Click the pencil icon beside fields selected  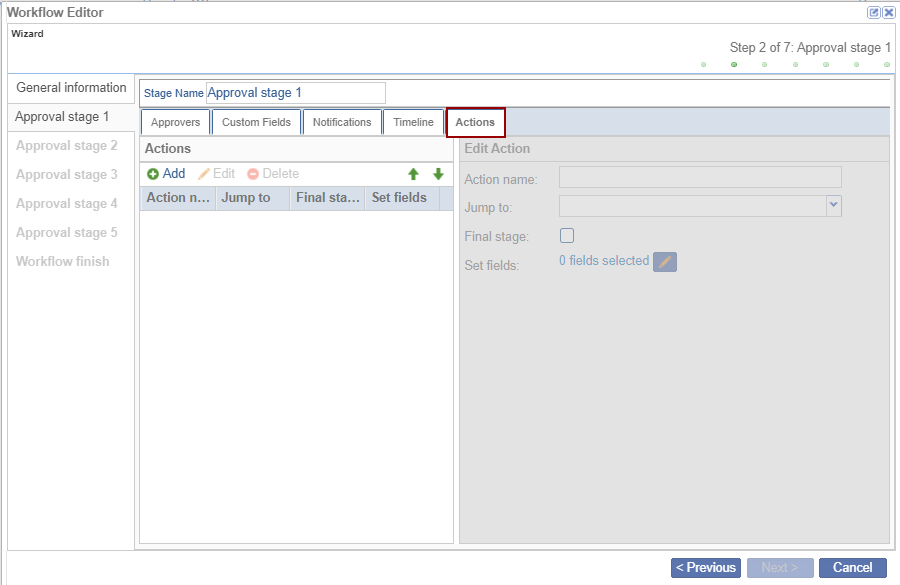click(665, 262)
